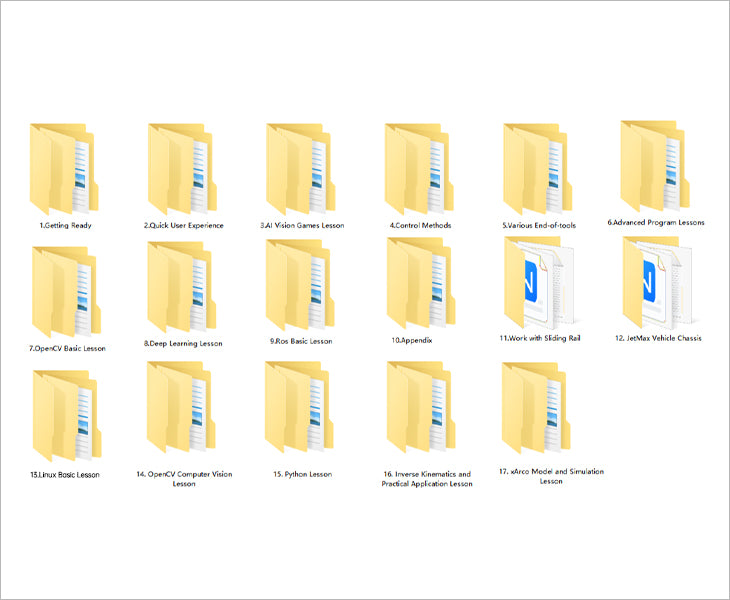Open the 4.Control Methods folder icon
The width and height of the screenshot is (730, 600).
click(419, 167)
